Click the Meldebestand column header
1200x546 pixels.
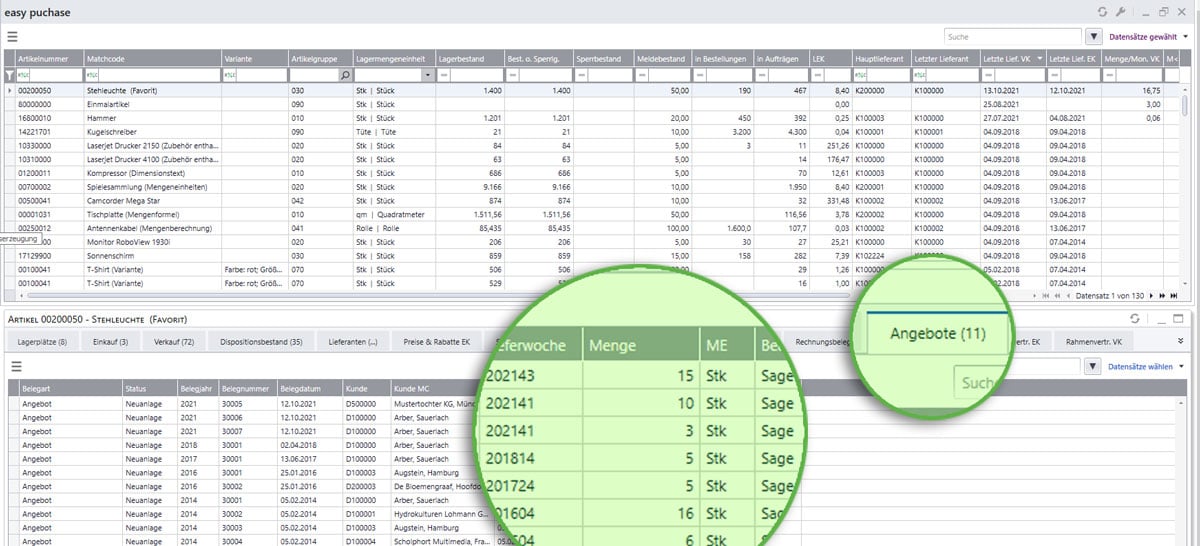pyautogui.click(x=664, y=59)
